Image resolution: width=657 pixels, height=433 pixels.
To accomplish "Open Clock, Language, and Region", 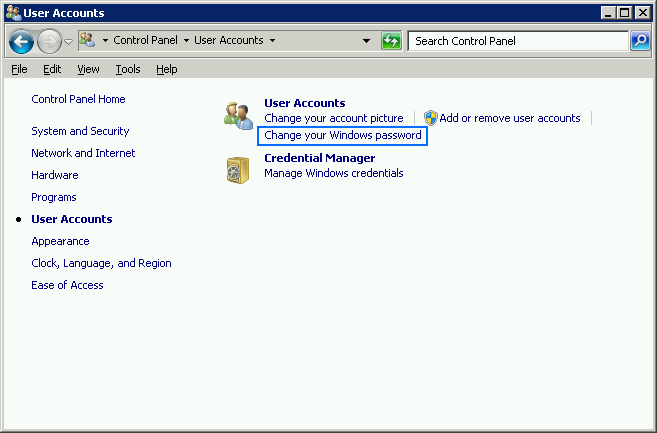I will click(x=101, y=263).
